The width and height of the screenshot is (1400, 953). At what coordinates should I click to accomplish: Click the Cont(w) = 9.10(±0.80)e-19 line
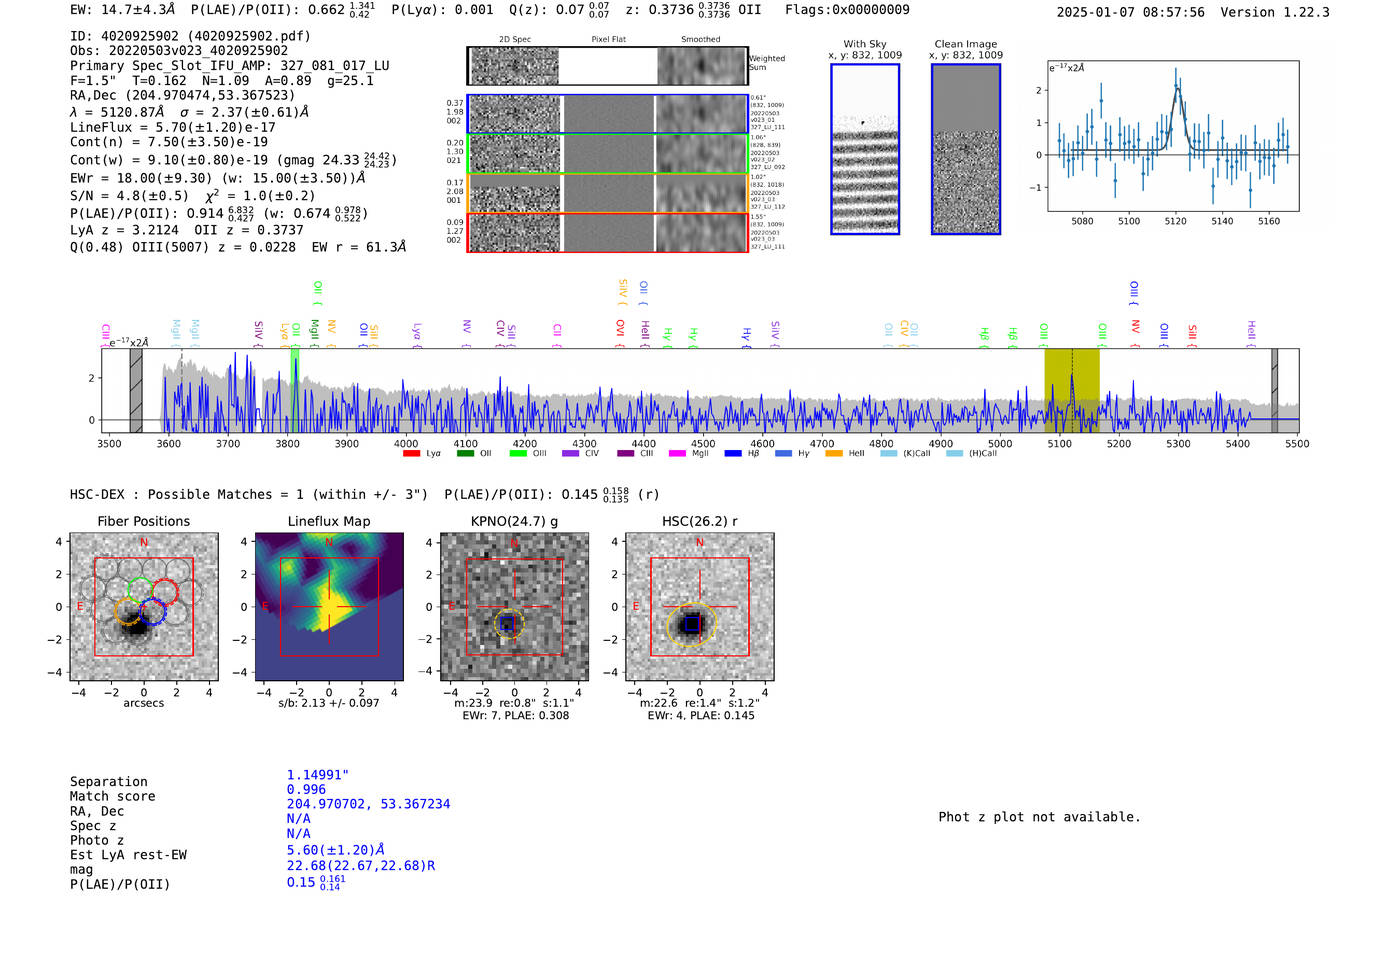pyautogui.click(x=233, y=160)
